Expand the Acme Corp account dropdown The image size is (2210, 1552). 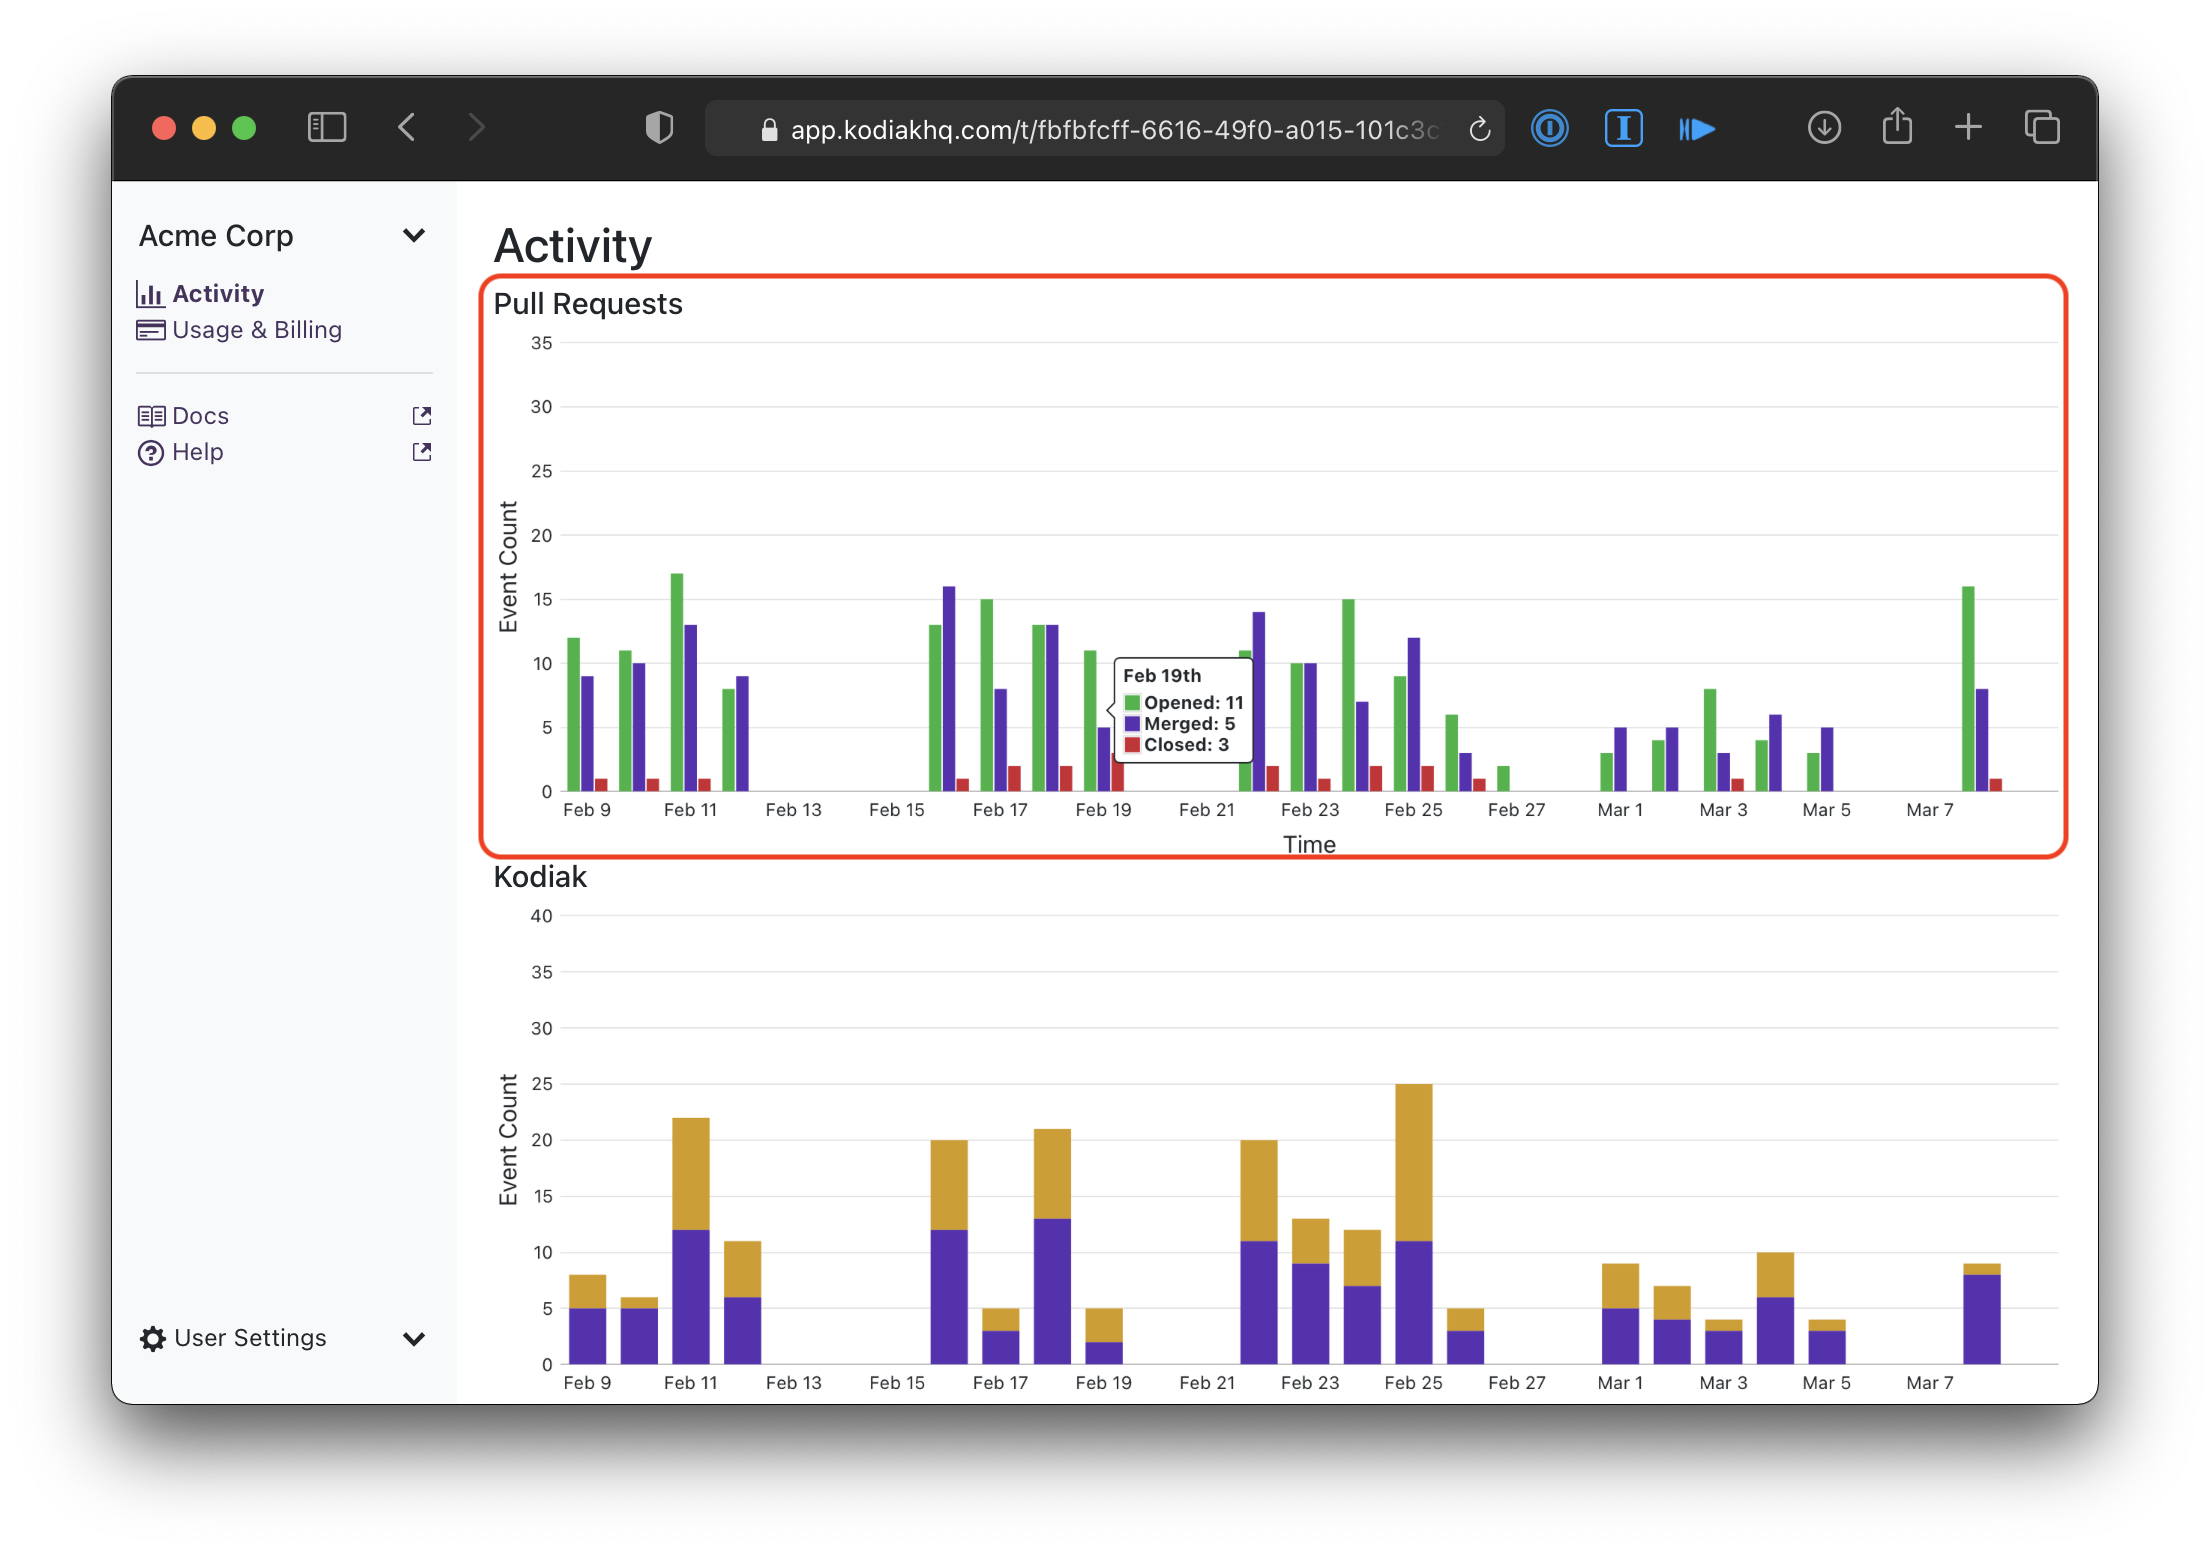[413, 236]
